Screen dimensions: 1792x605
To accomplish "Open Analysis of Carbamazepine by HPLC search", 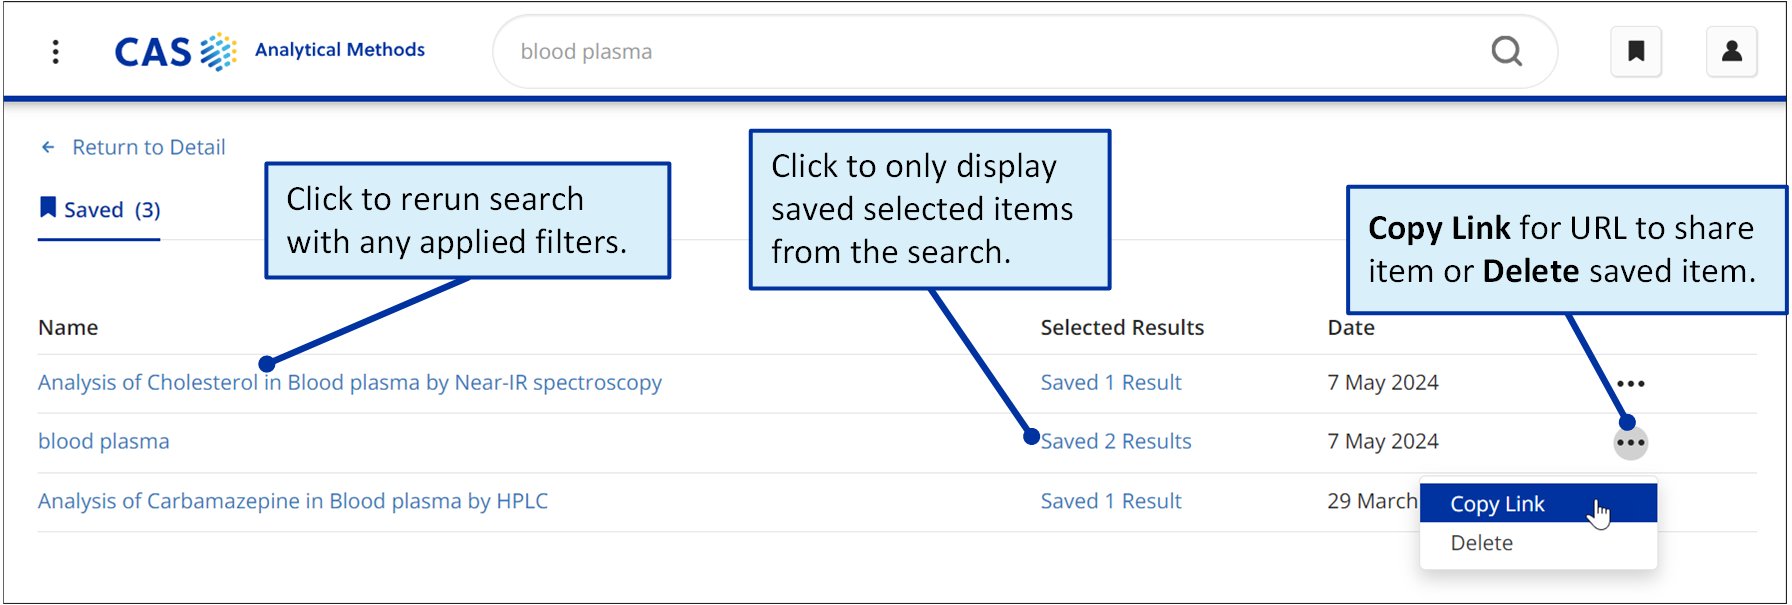I will [293, 501].
